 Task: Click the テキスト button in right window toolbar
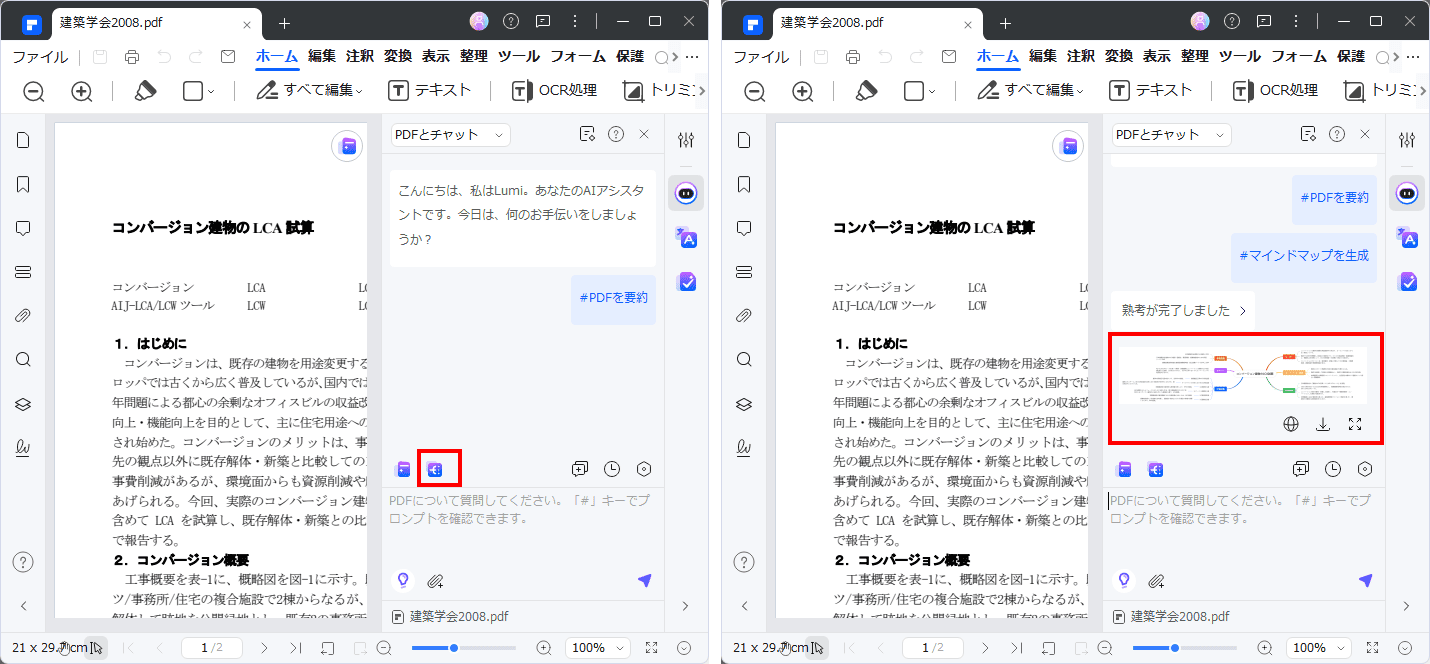point(1151,91)
